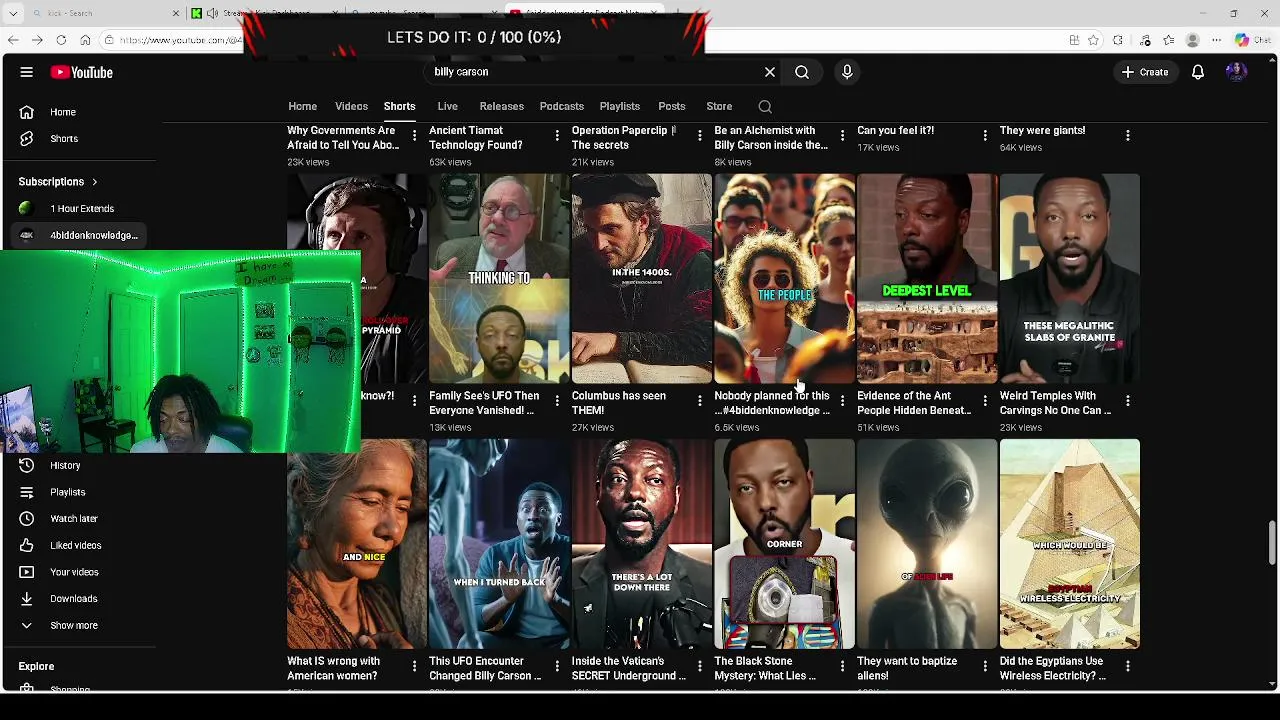The image size is (1280, 720).
Task: Go to the YouTube logo home page
Action: point(81,72)
